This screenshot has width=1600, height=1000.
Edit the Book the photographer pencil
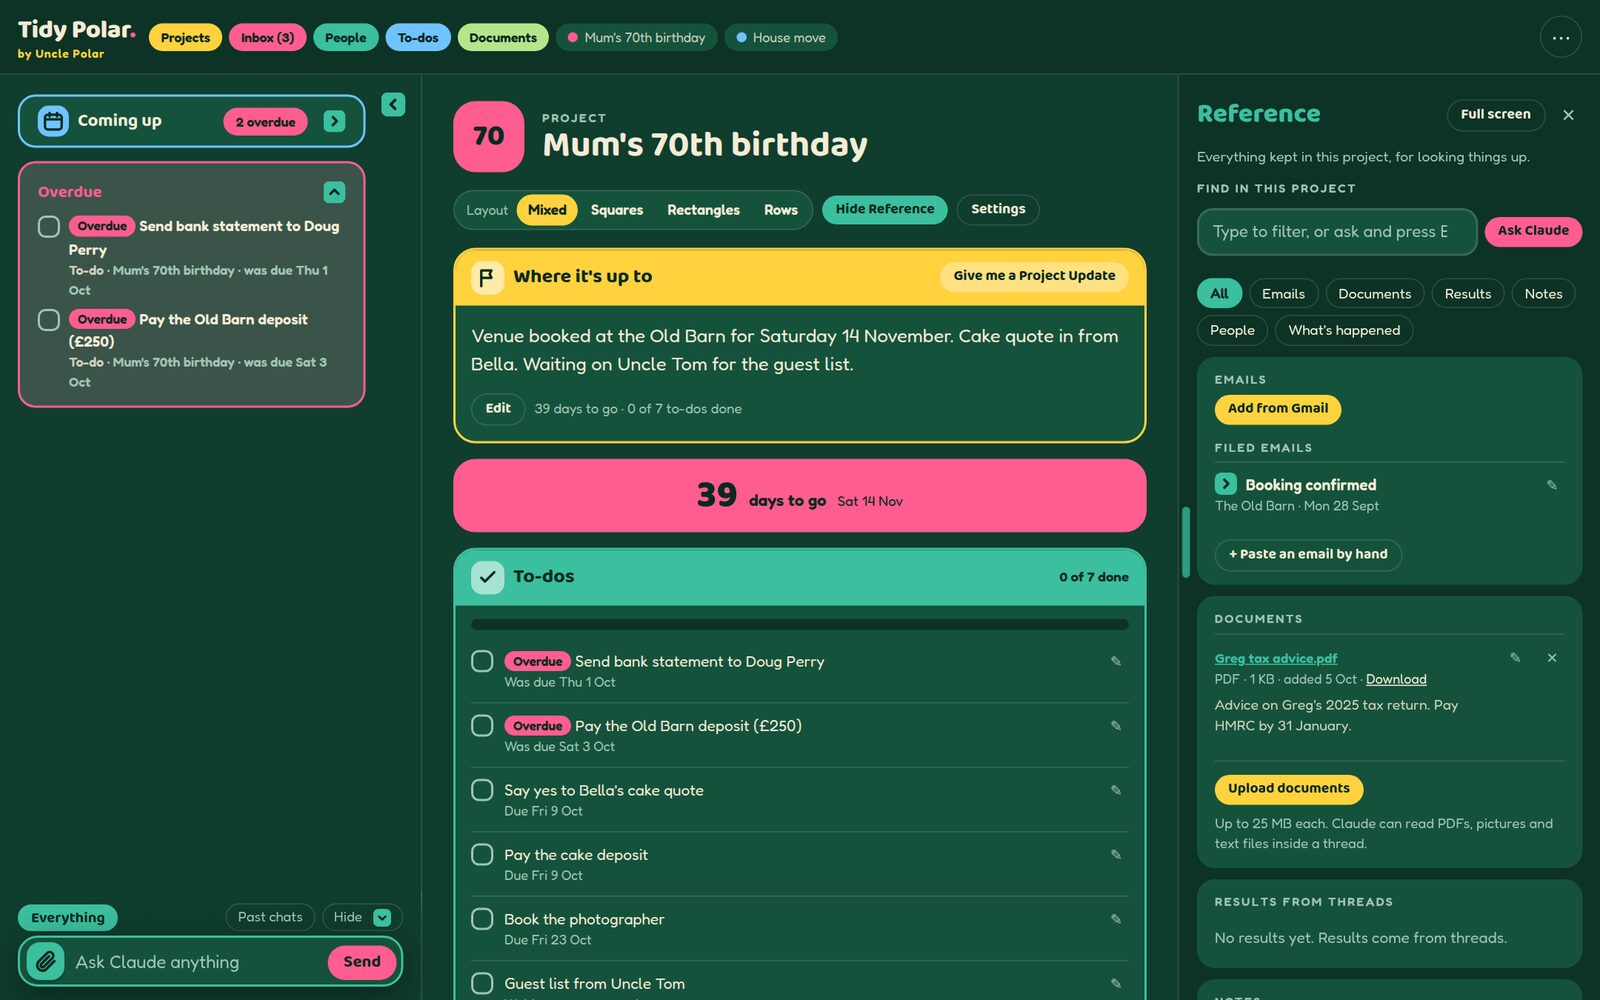(x=1116, y=920)
